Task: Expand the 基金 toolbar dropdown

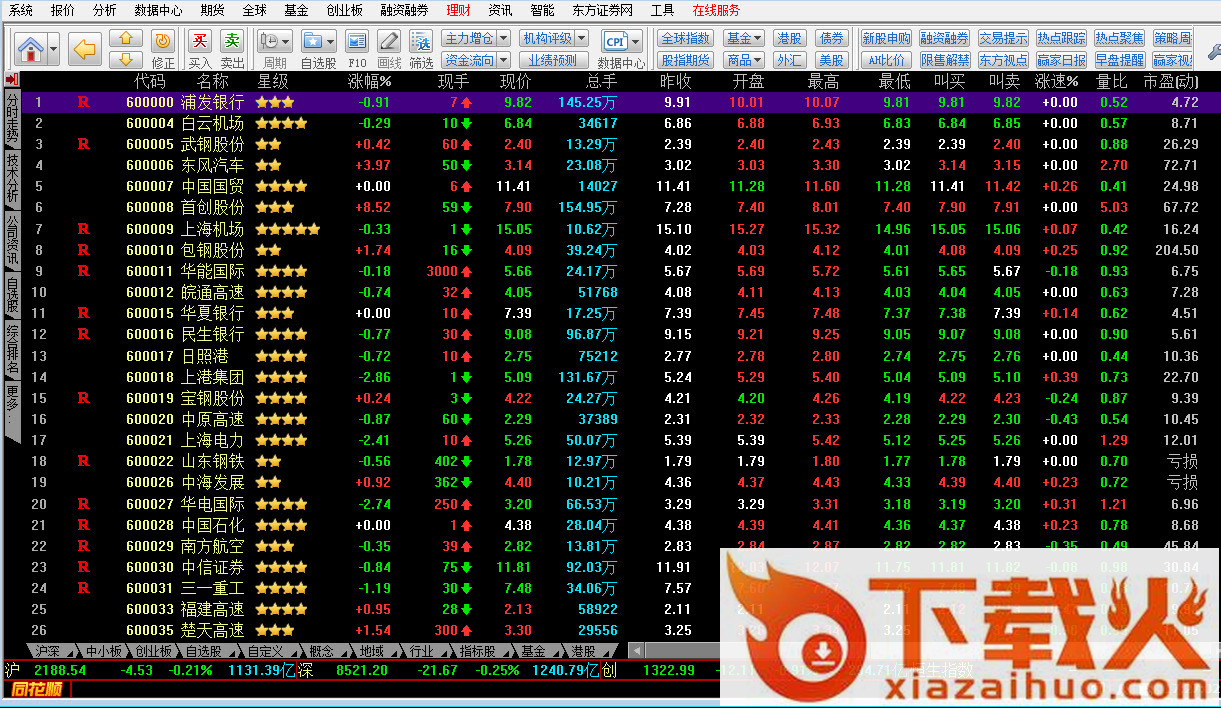Action: [x=744, y=38]
